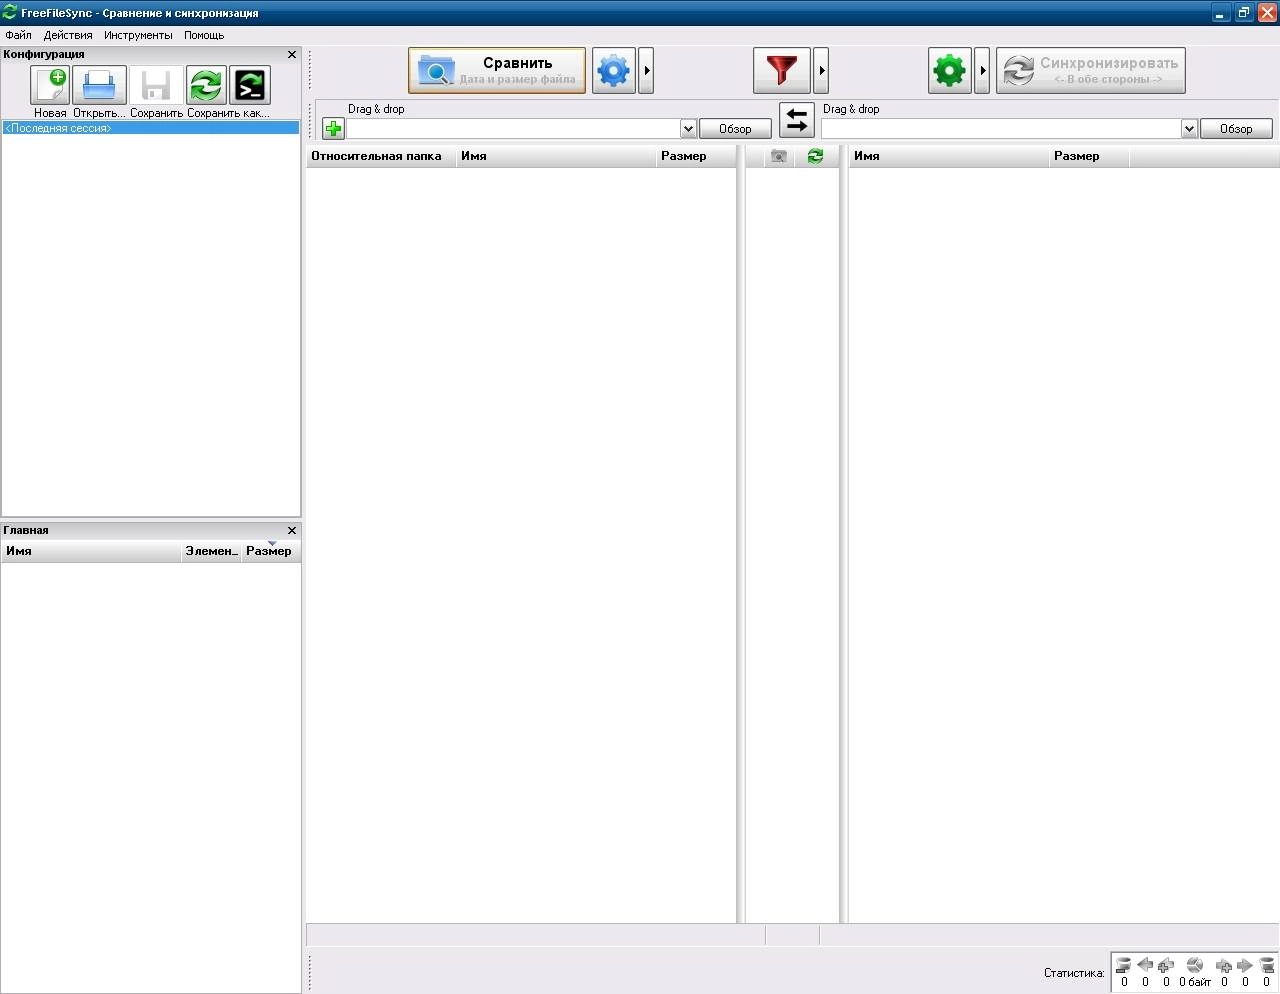The height and width of the screenshot is (994, 1280).
Task: Sort Главная panel by Элемен... column
Action: pyautogui.click(x=212, y=551)
